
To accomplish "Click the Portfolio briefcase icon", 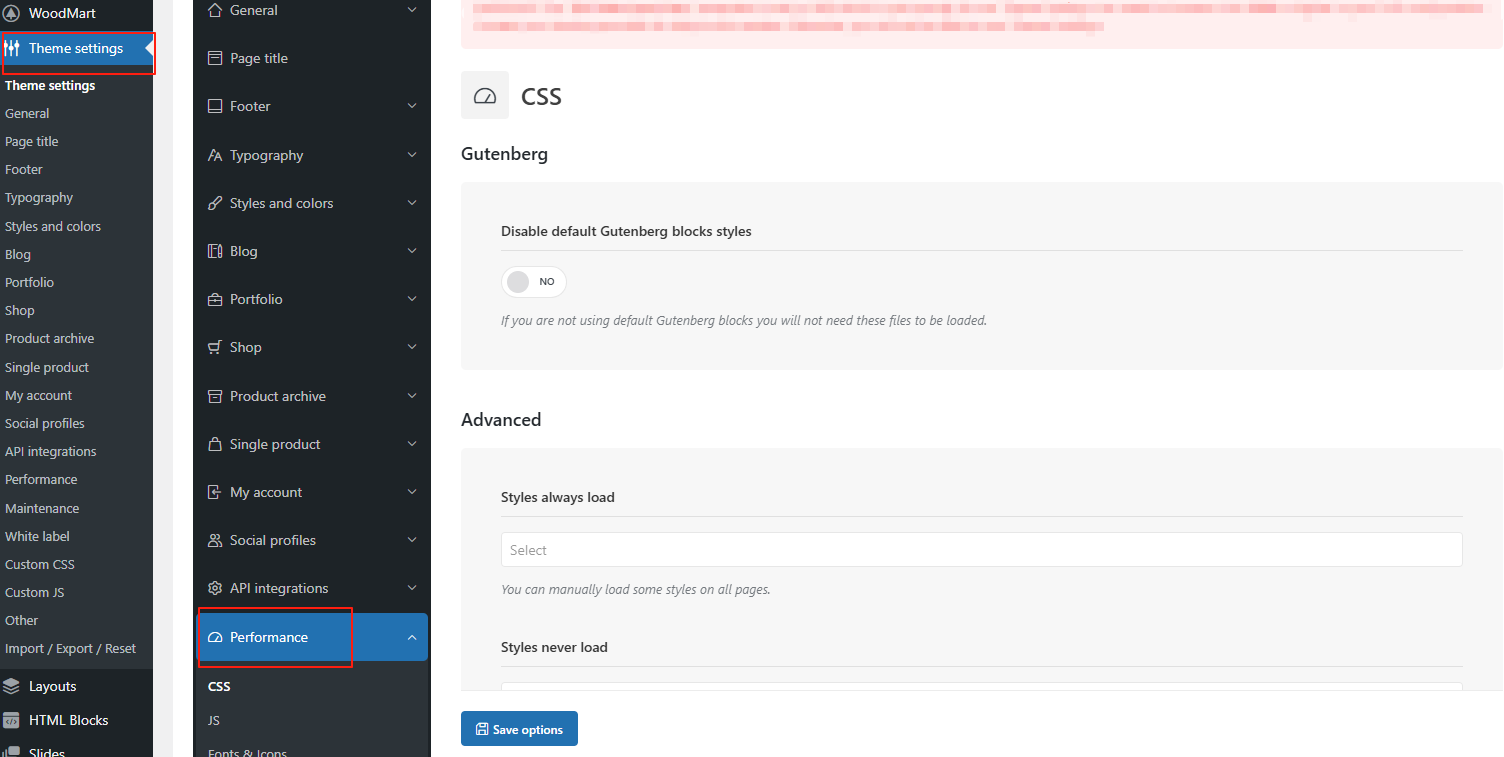I will 215,299.
